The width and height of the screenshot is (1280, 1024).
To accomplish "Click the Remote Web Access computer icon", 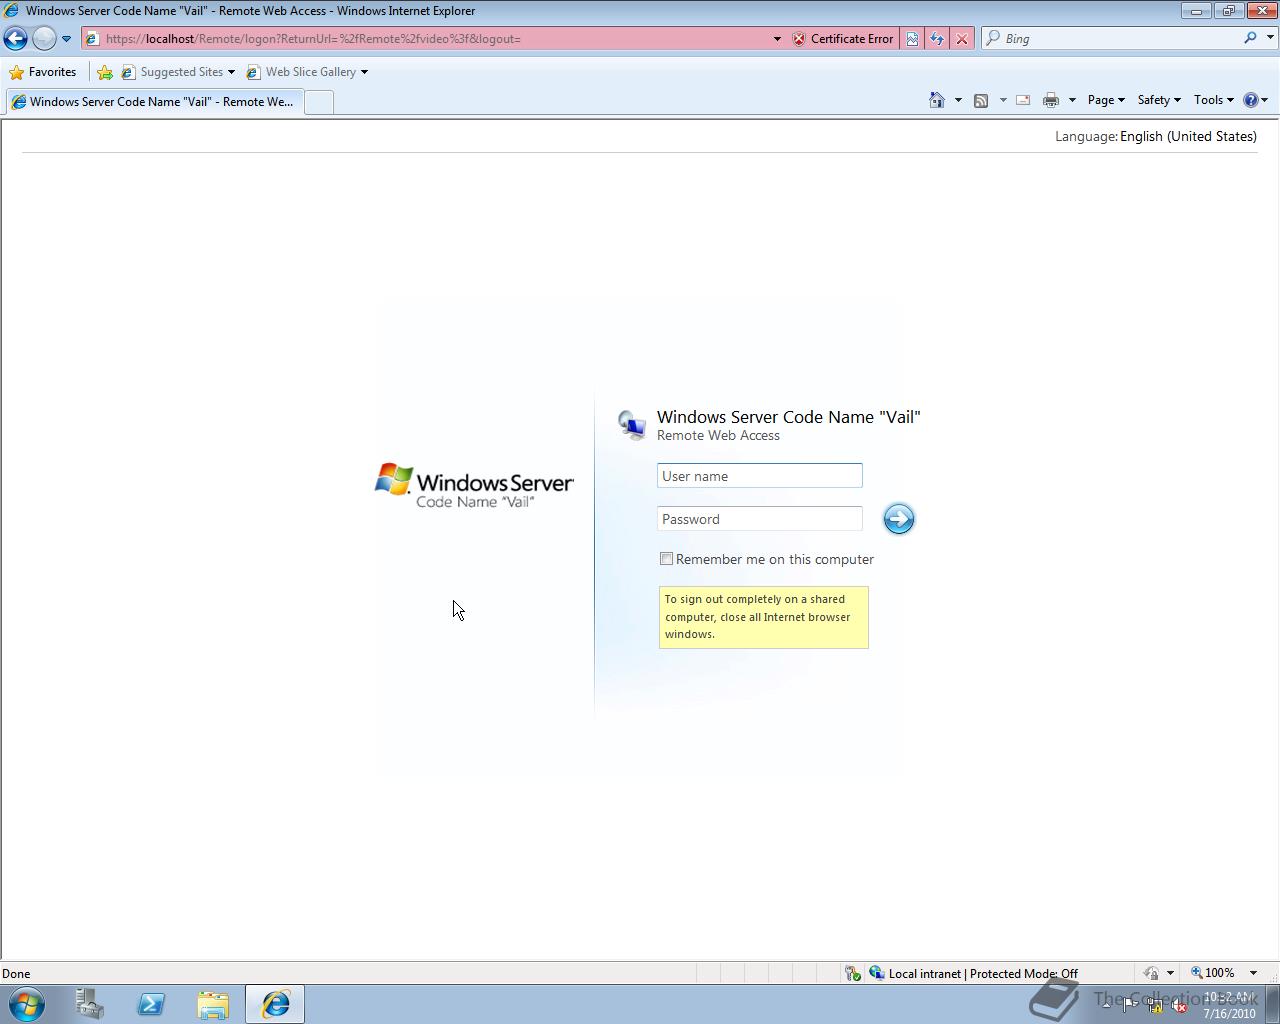I will tap(632, 425).
